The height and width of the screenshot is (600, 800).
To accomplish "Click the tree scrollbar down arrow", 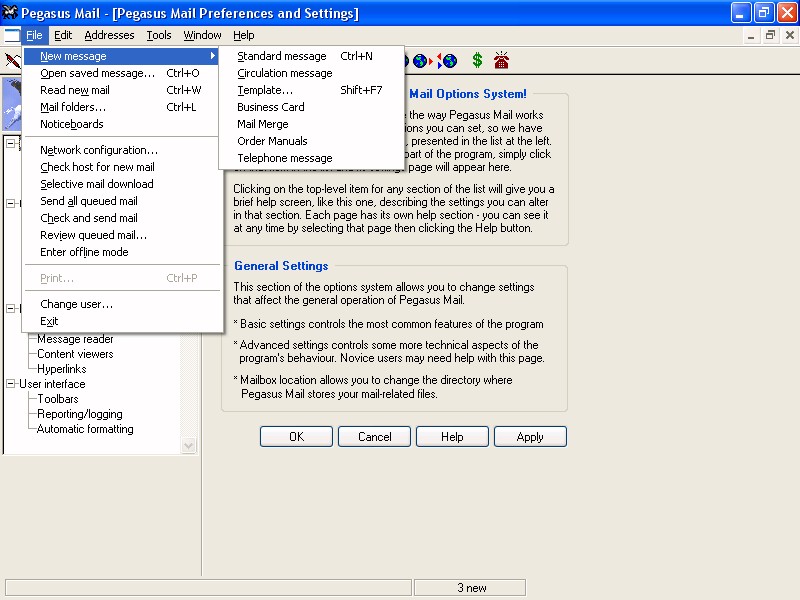I will tap(188, 445).
